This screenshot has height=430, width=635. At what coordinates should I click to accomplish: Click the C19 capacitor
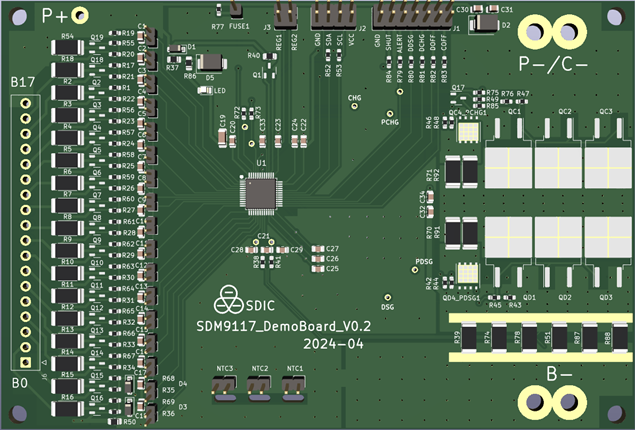(x=222, y=138)
